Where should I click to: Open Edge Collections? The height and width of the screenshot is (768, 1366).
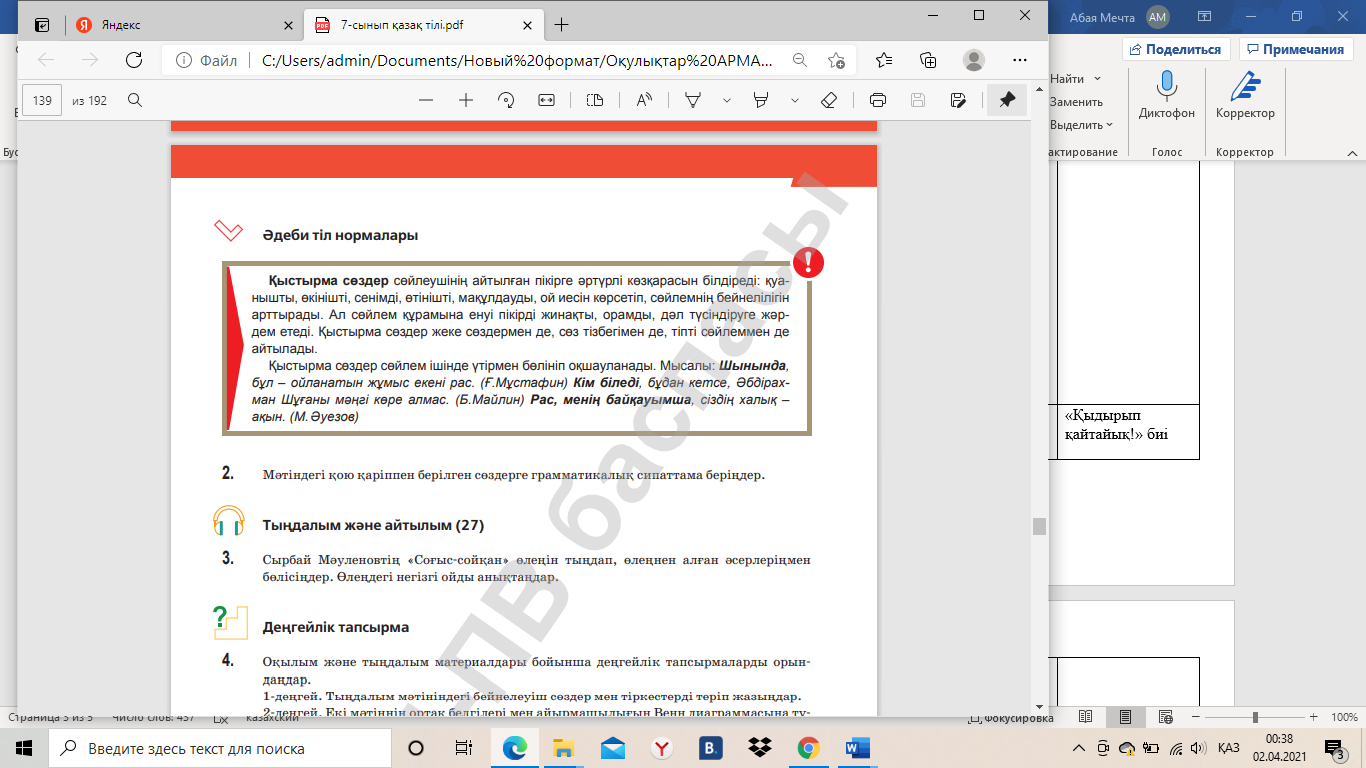[928, 60]
